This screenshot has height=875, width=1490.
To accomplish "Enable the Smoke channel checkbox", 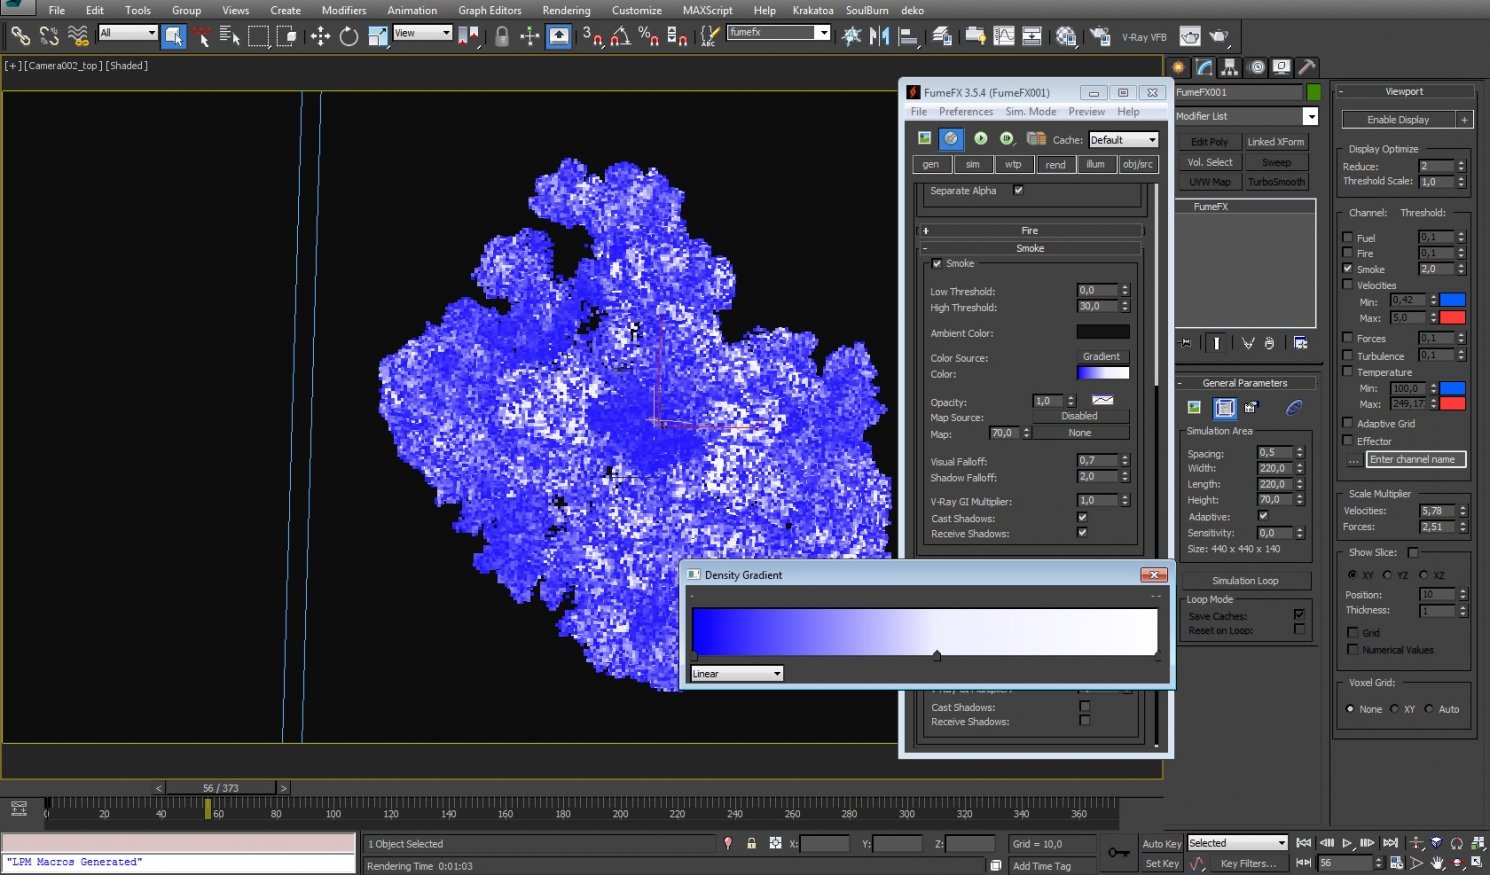I will pos(1349,268).
